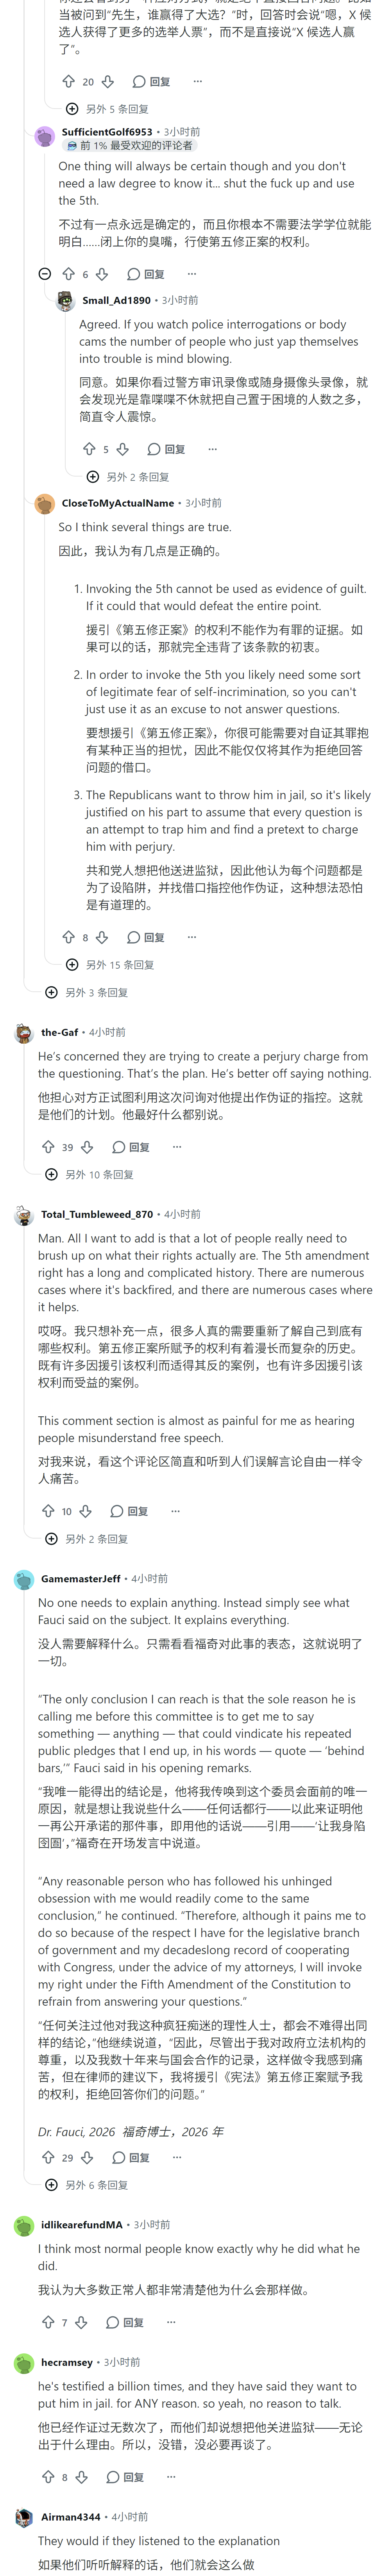Open reply icon under CloseToMyActualName's comment
This screenshot has width=383, height=2576.
pos(146,937)
